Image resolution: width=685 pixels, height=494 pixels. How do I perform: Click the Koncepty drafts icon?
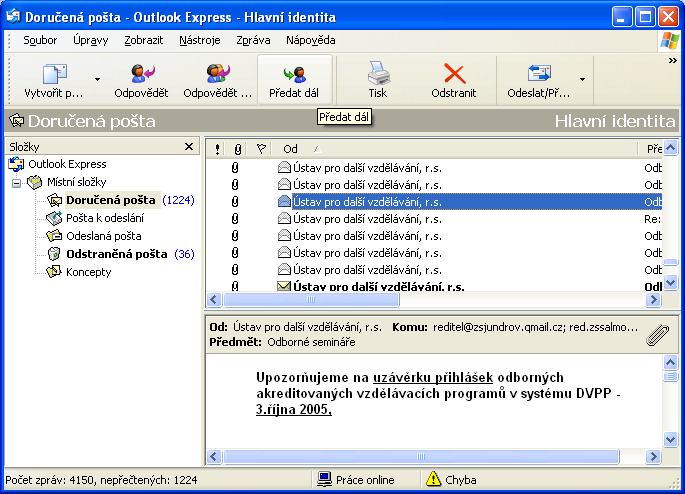pos(54,272)
